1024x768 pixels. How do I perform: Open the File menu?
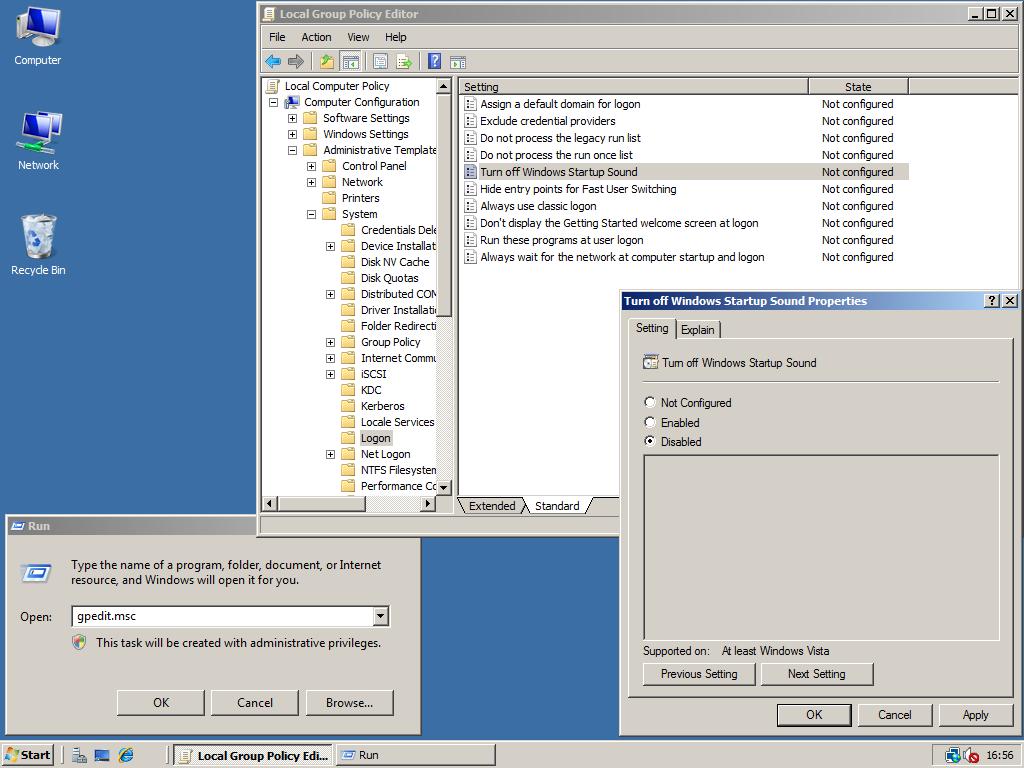(277, 37)
